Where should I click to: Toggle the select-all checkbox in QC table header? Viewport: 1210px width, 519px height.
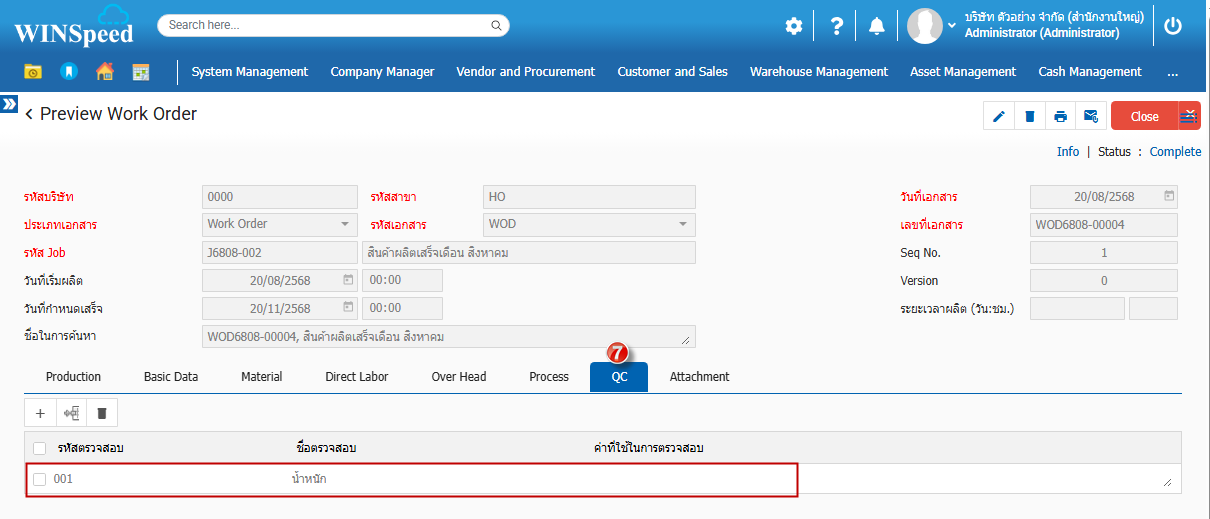point(40,448)
